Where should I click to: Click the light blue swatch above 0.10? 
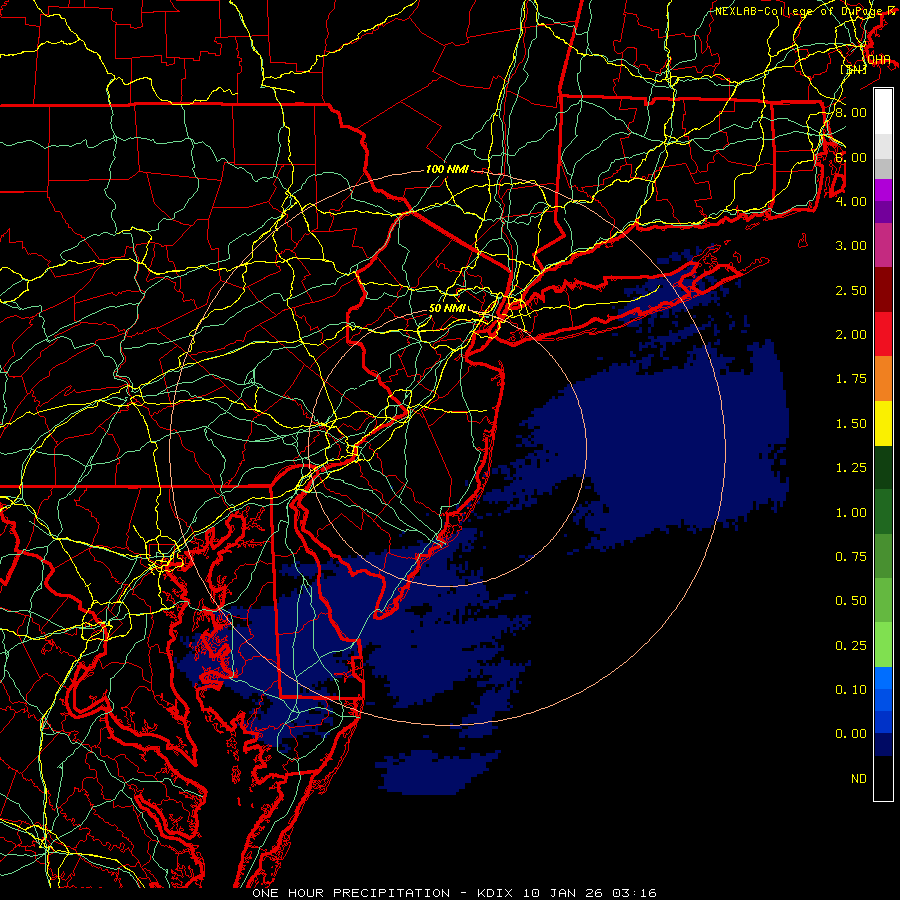[883, 678]
